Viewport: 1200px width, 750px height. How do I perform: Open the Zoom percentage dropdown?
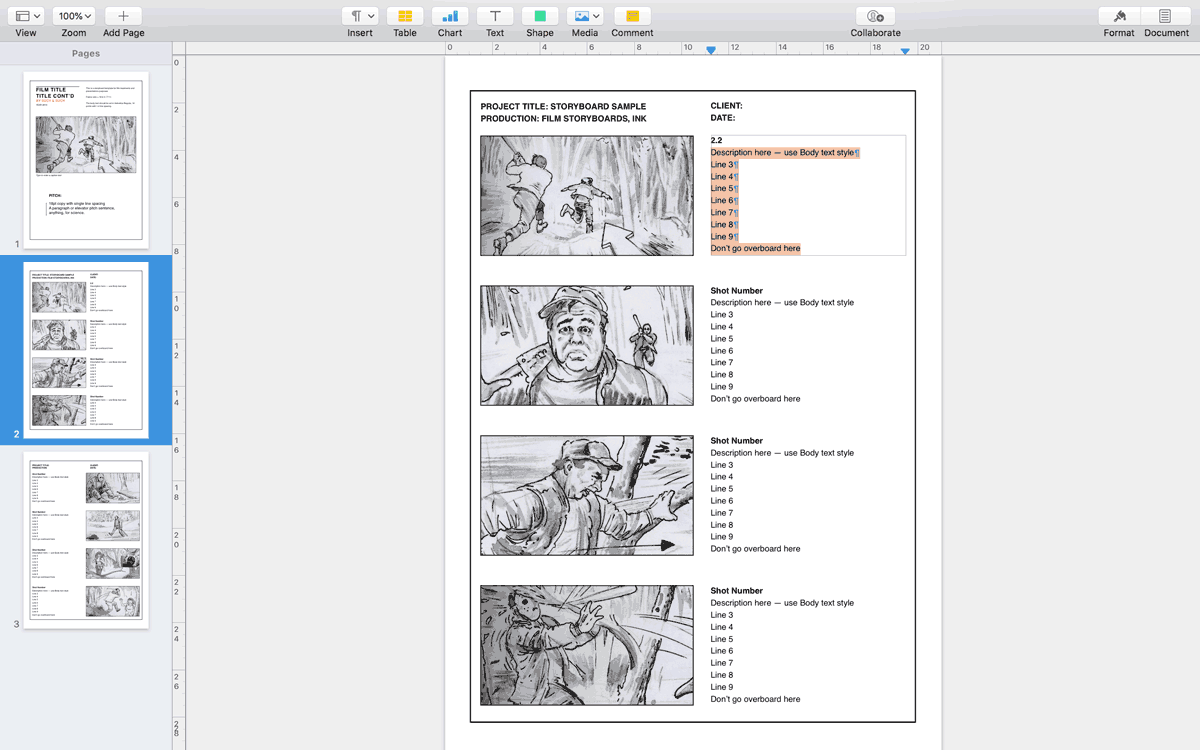tap(74, 16)
